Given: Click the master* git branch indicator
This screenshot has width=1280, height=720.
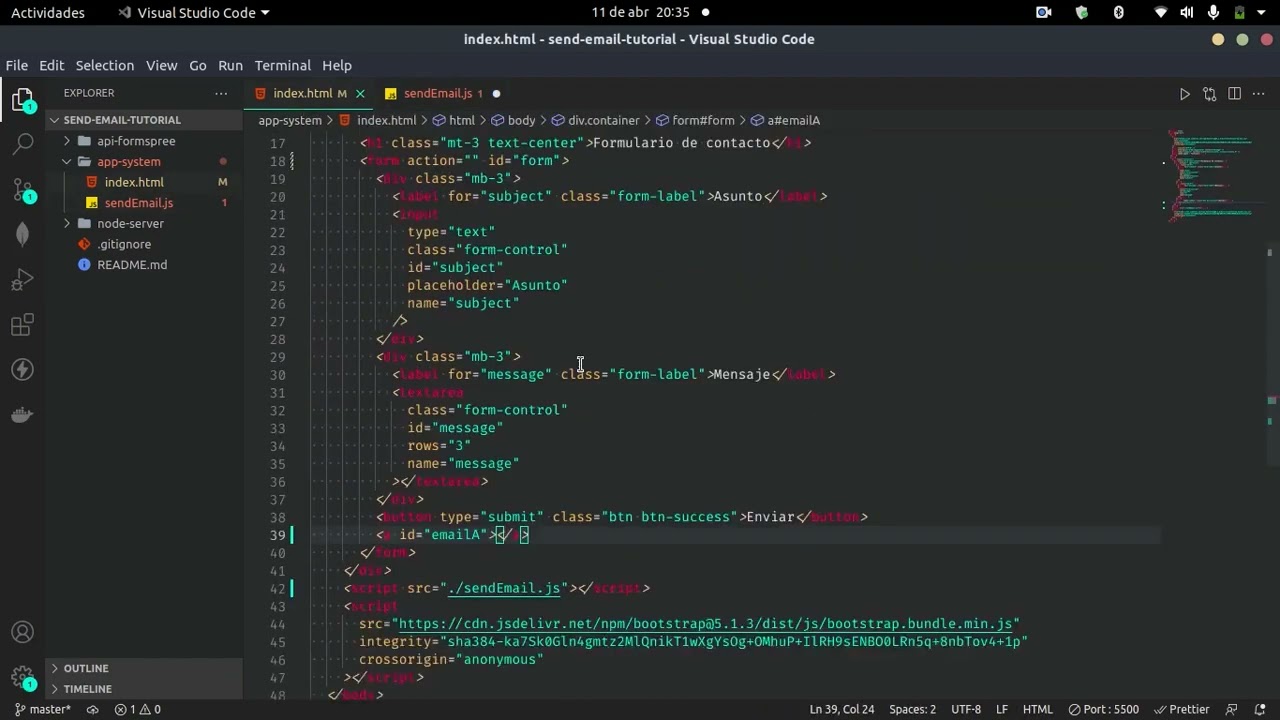Looking at the screenshot, I should pyautogui.click(x=43, y=709).
